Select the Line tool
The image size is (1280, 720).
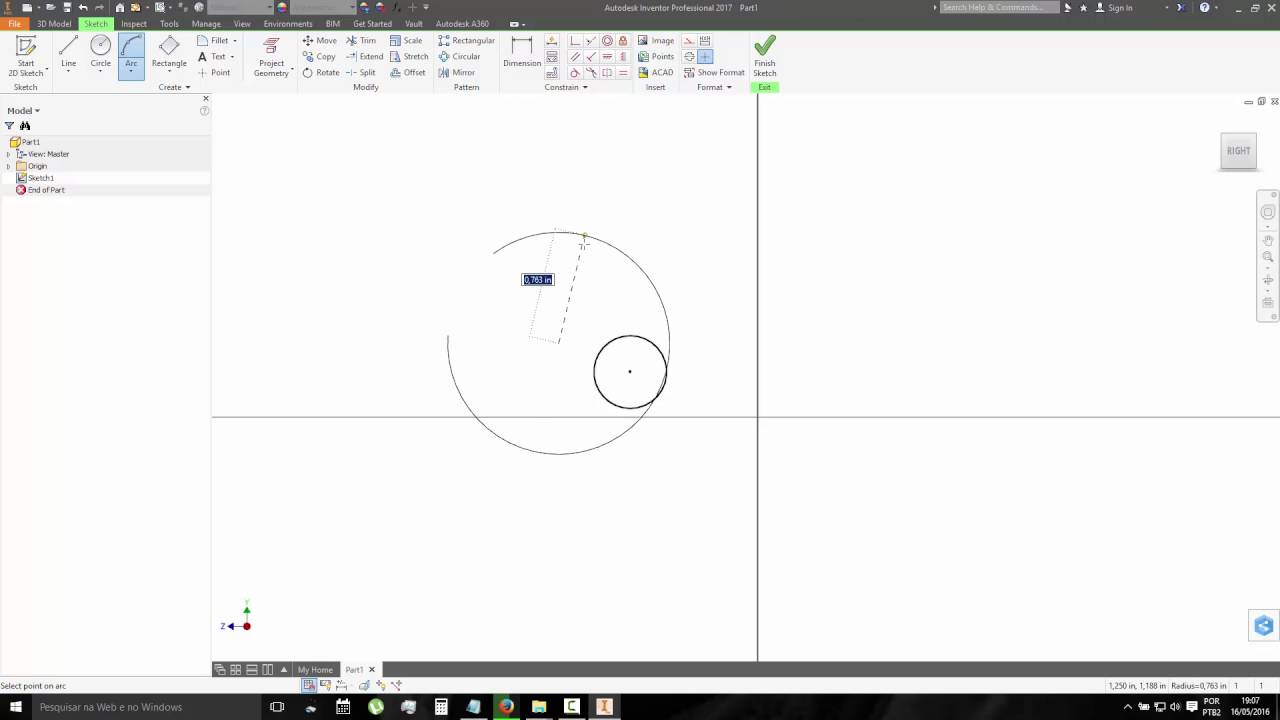point(68,53)
